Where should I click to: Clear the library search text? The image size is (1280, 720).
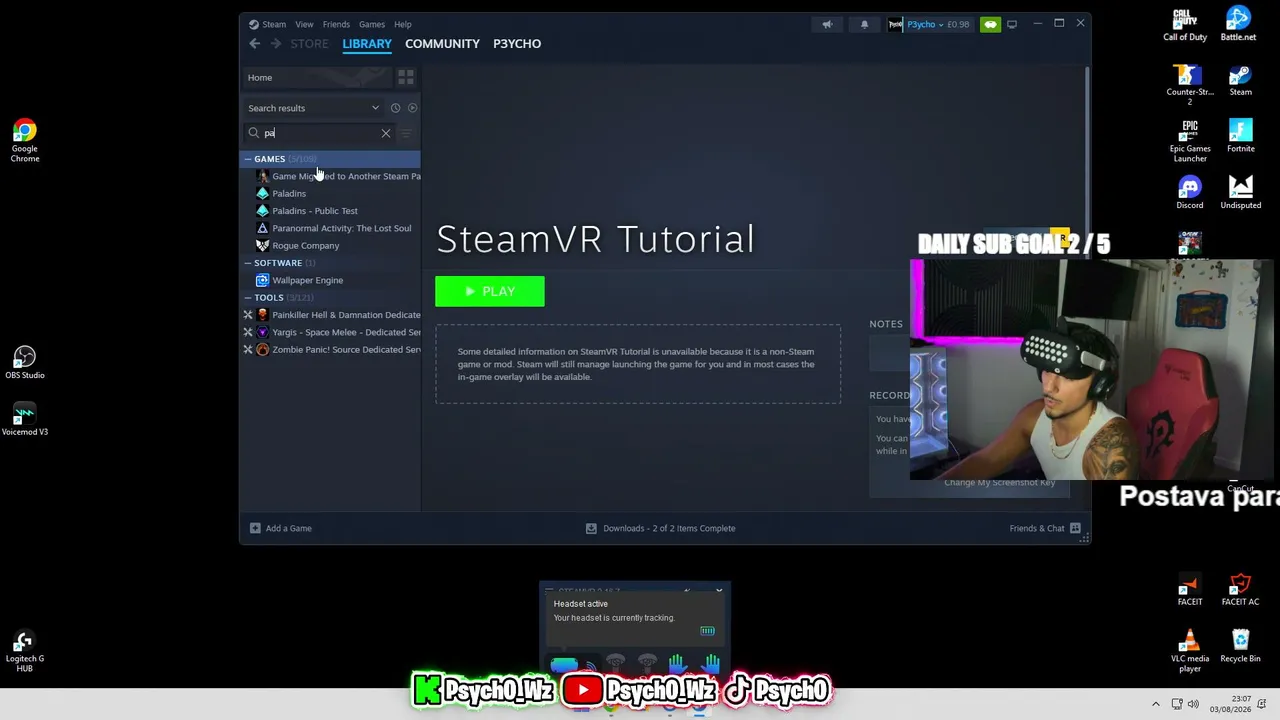click(x=386, y=133)
